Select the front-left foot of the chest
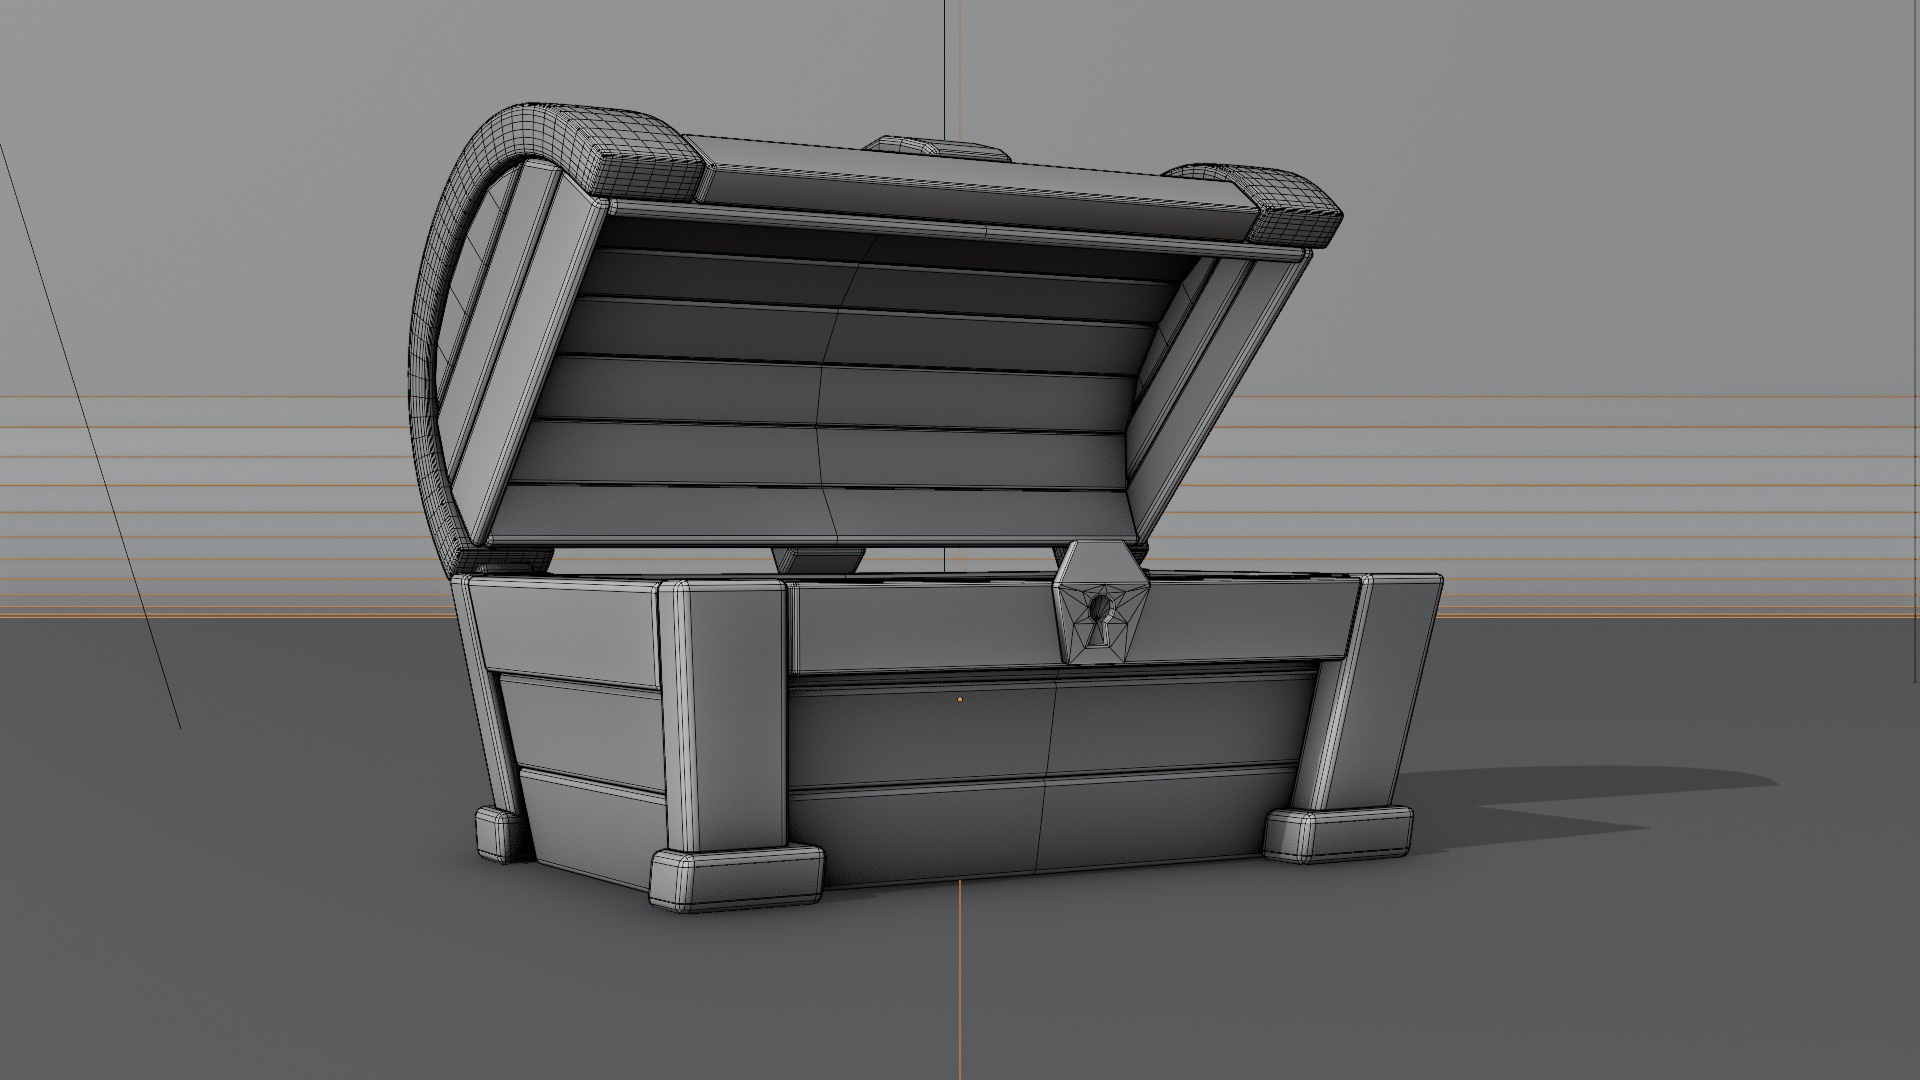The width and height of the screenshot is (1920, 1080). point(735,880)
